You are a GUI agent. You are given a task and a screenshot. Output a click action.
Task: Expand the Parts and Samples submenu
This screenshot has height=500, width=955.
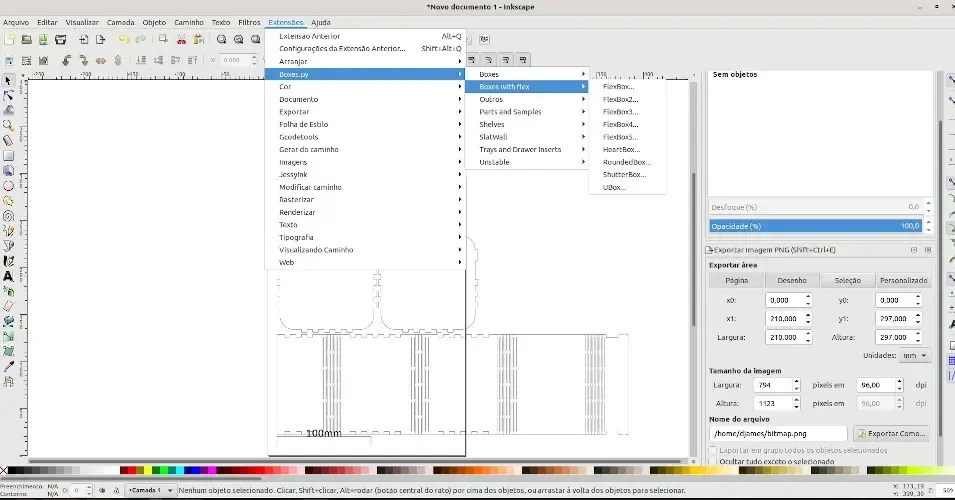pos(527,112)
